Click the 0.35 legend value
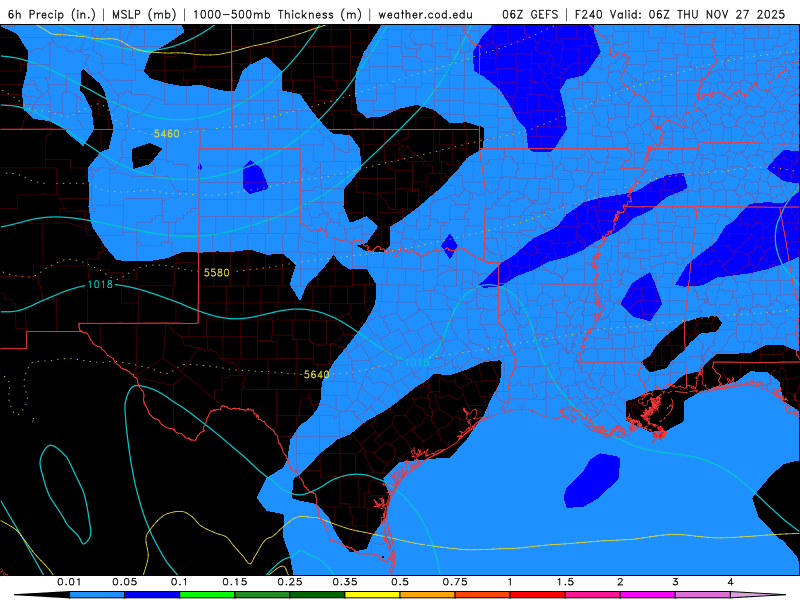 (345, 582)
